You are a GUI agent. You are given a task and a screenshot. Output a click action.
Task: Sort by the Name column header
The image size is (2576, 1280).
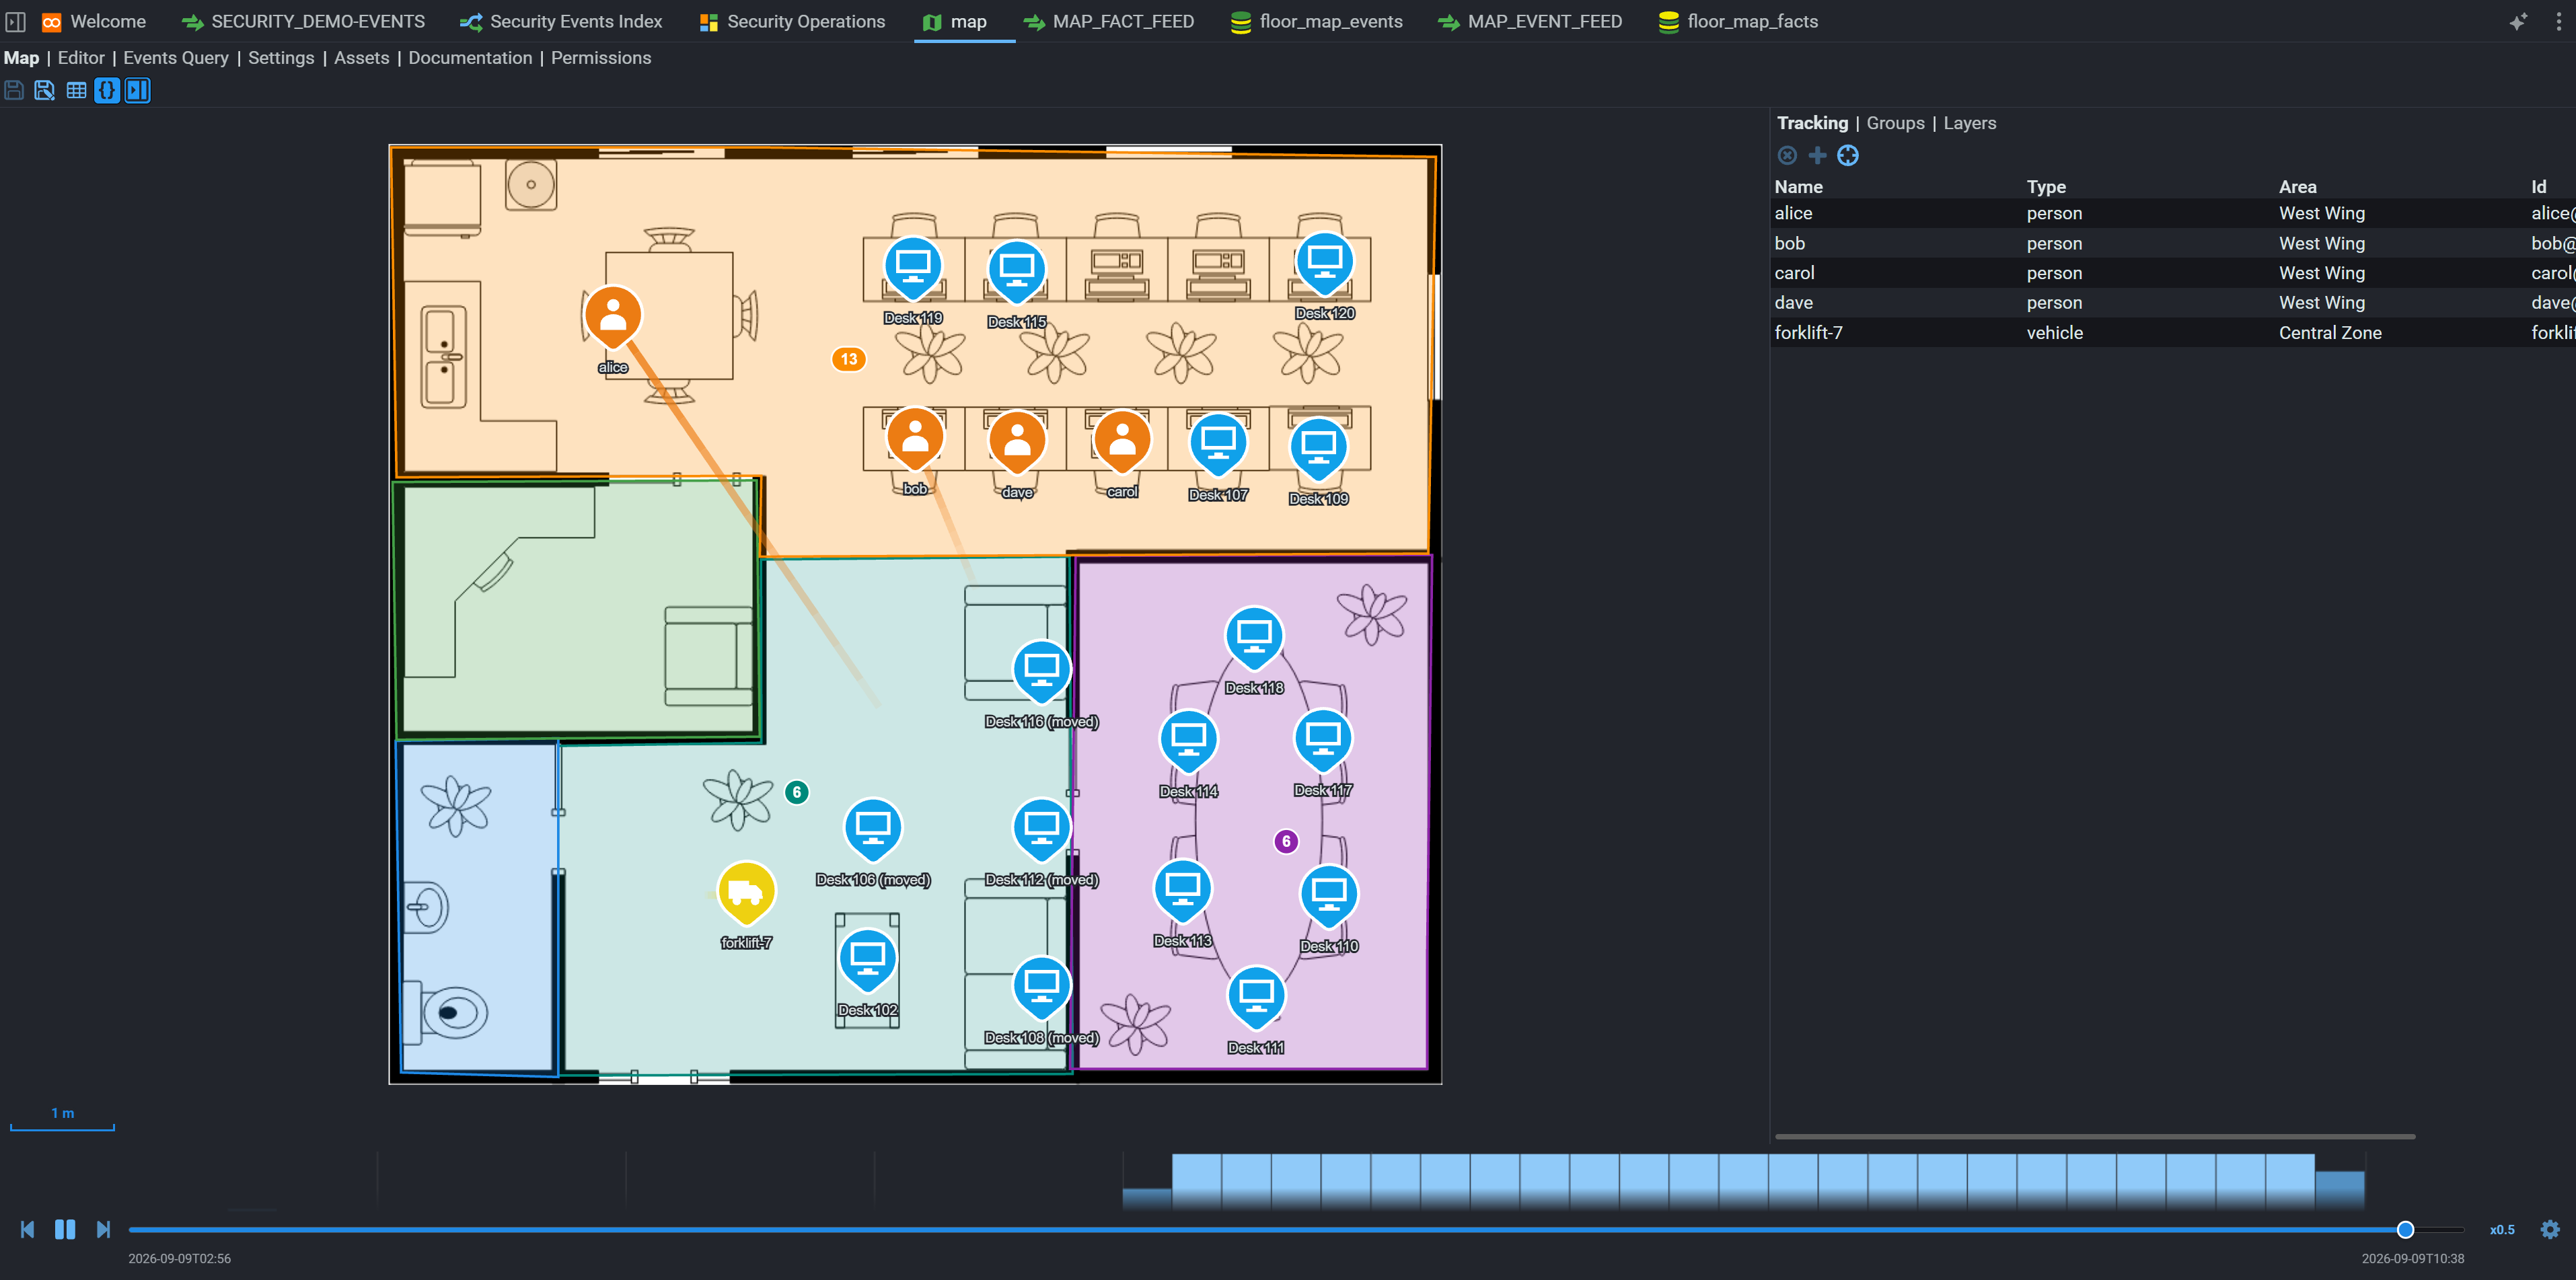[x=1798, y=187]
